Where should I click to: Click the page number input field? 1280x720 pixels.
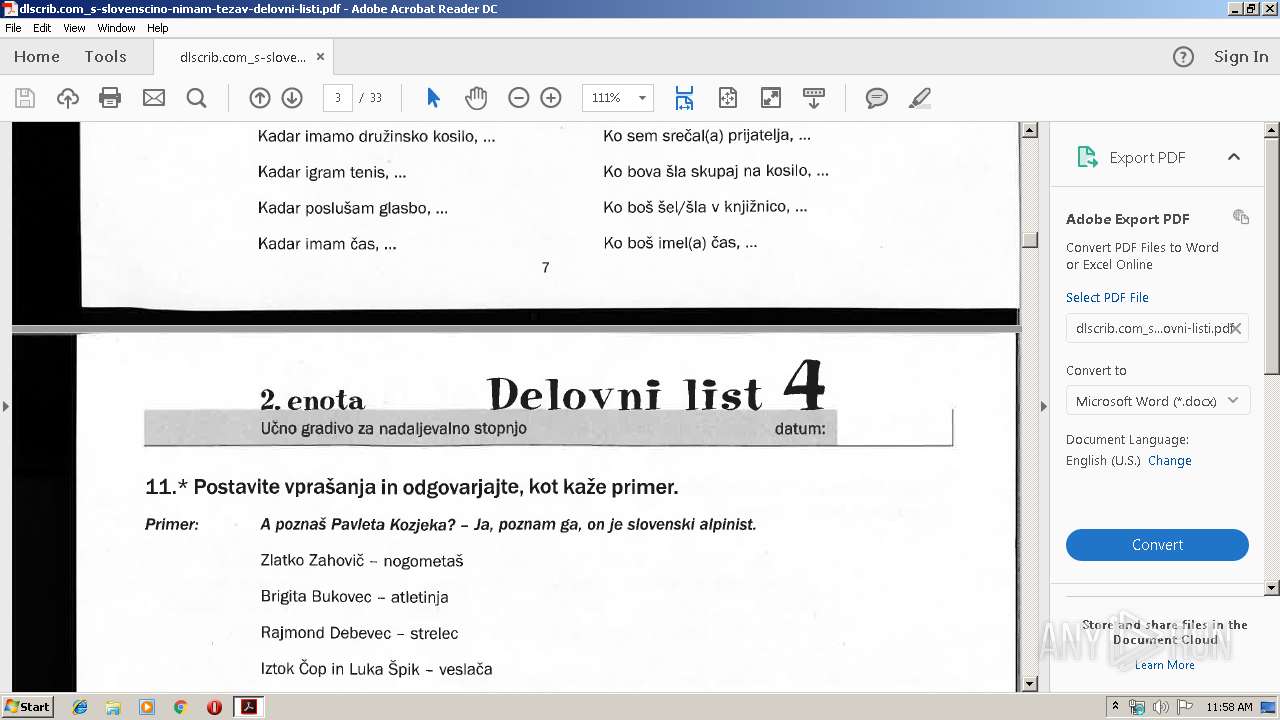click(338, 98)
